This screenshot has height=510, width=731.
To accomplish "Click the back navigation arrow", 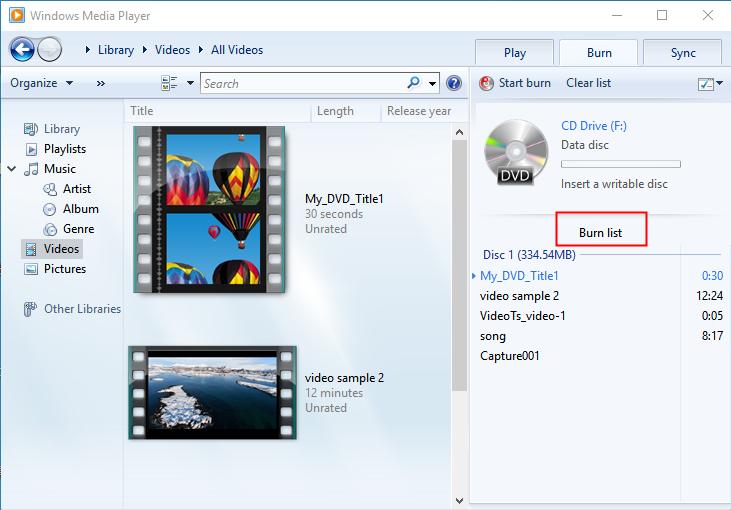I will [x=23, y=49].
